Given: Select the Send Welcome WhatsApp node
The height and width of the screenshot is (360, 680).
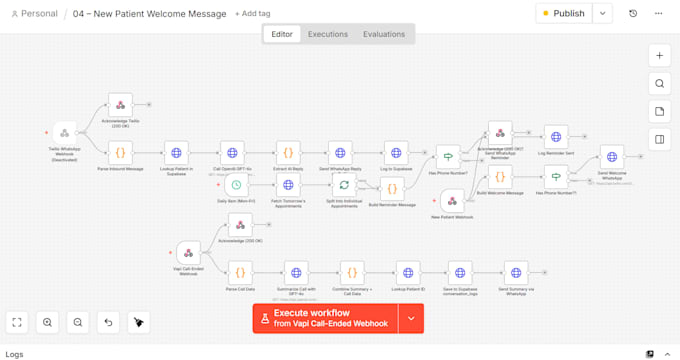Looking at the screenshot, I should coord(612,157).
